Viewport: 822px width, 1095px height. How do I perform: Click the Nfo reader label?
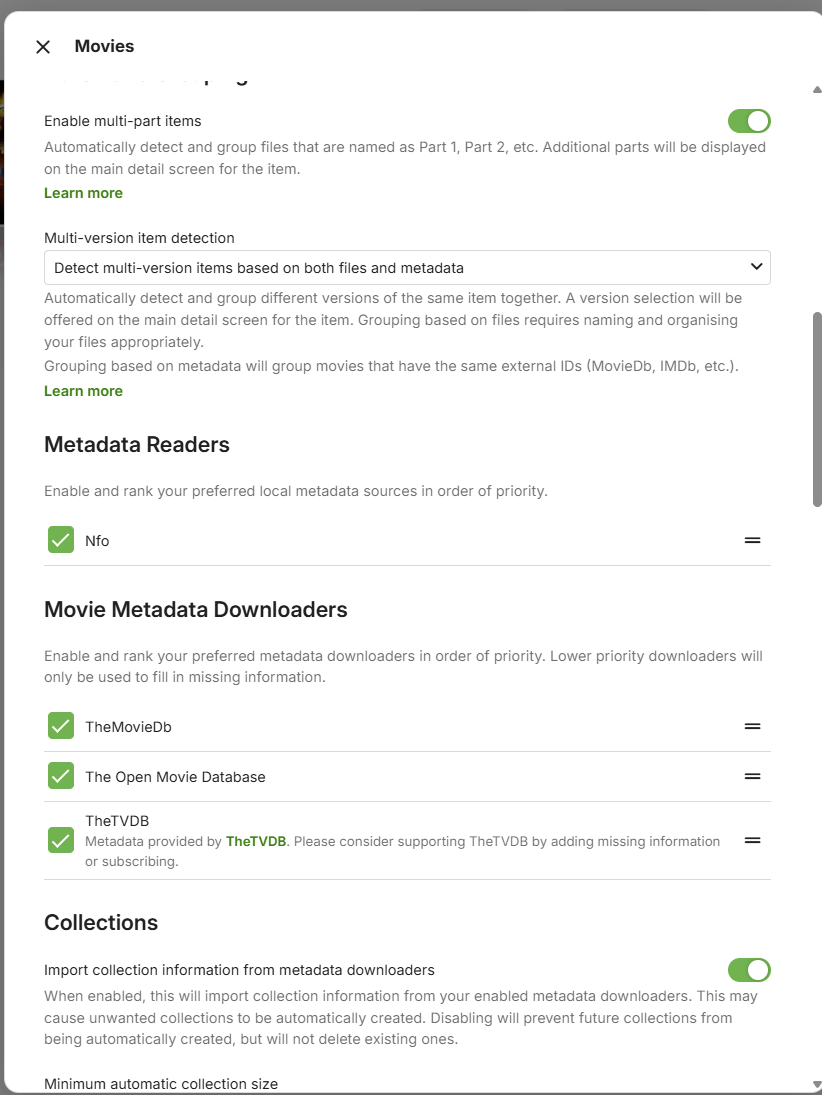[x=97, y=541]
